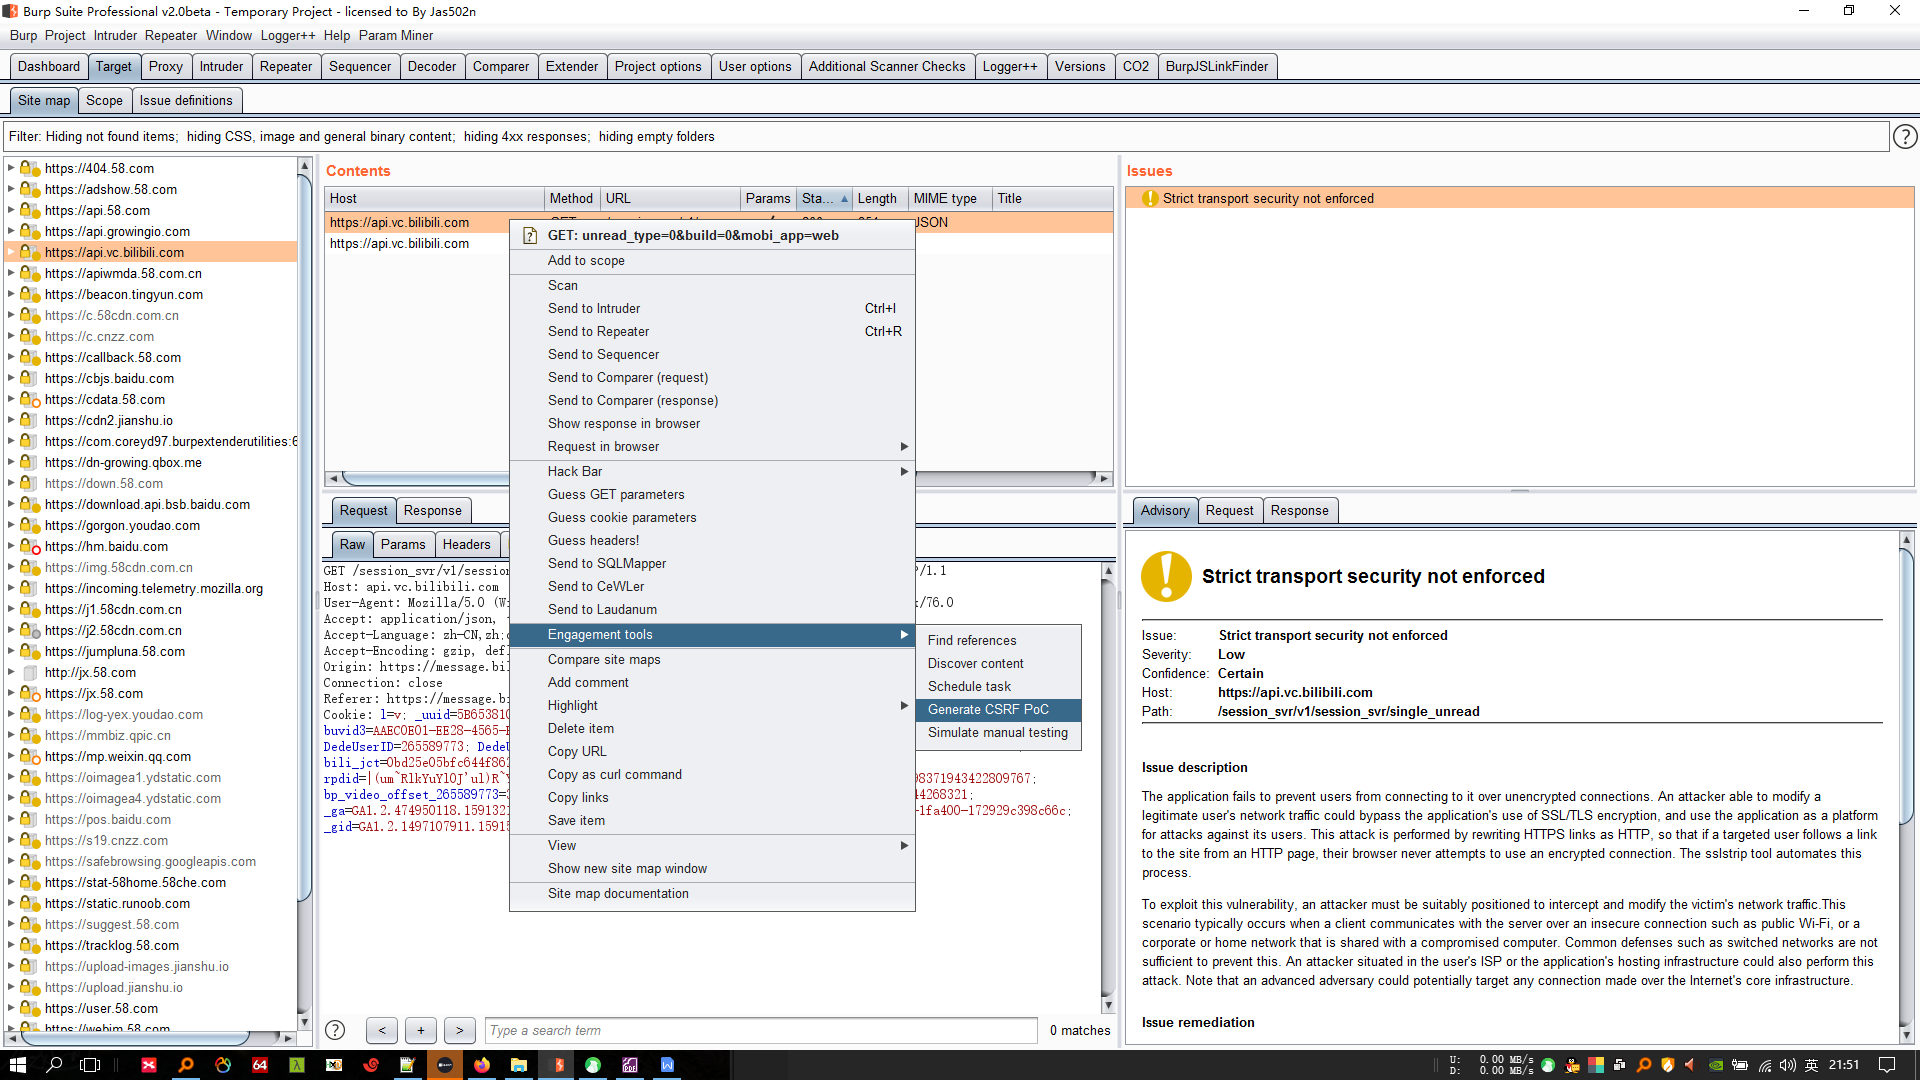The width and height of the screenshot is (1920, 1080).
Task: Click the plus button beside search box
Action: (x=421, y=1030)
